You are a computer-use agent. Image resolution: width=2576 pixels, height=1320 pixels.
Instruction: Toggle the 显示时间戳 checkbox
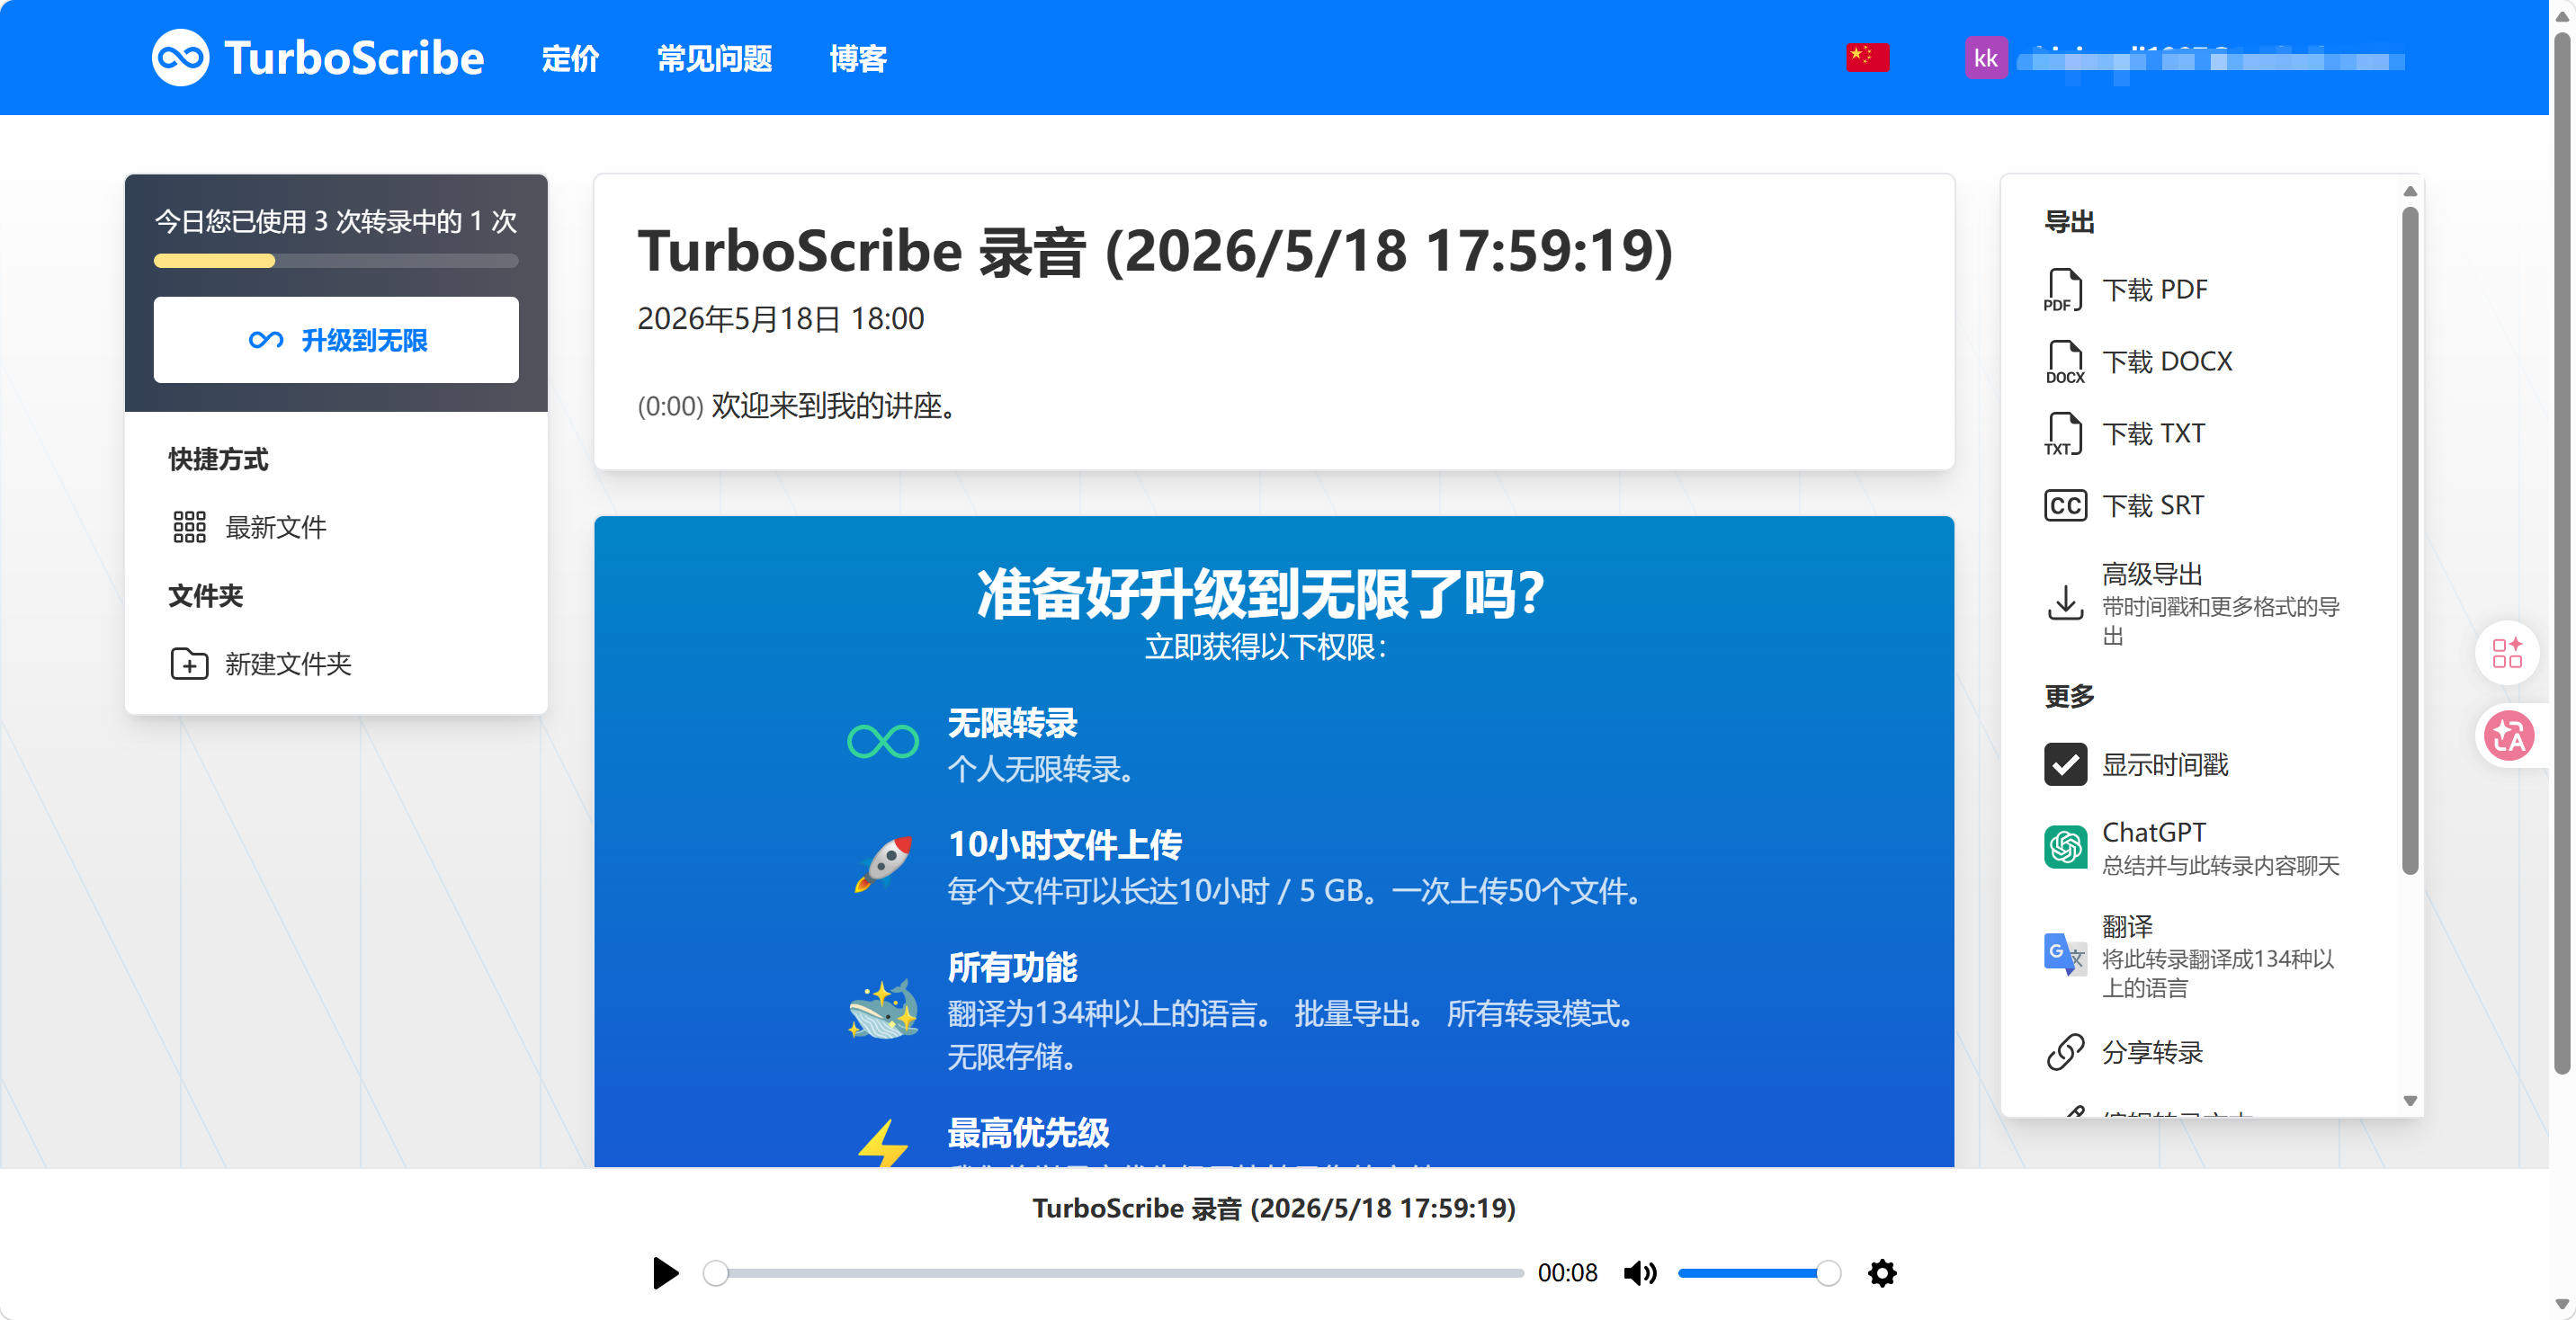click(x=2065, y=764)
